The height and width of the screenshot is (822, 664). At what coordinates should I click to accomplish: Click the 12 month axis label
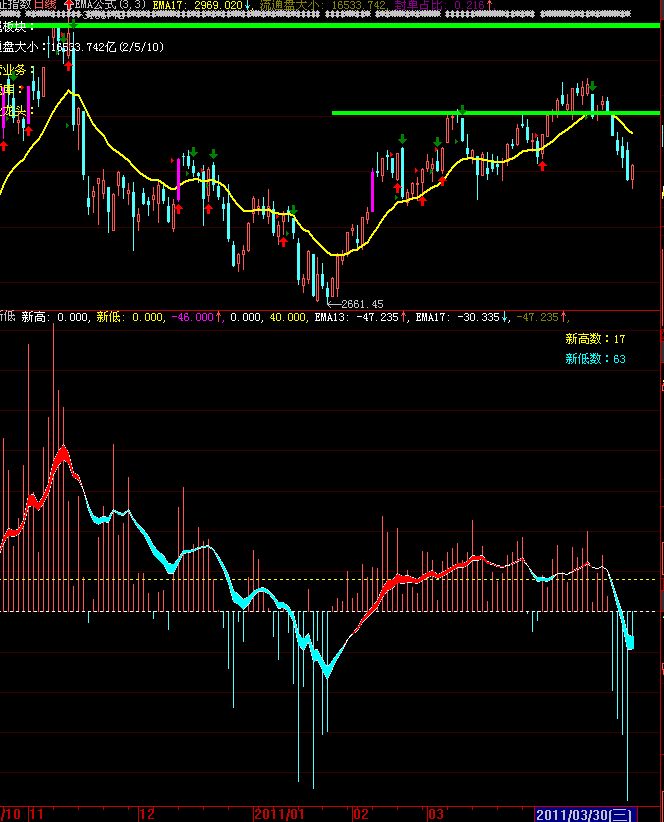pos(147,815)
